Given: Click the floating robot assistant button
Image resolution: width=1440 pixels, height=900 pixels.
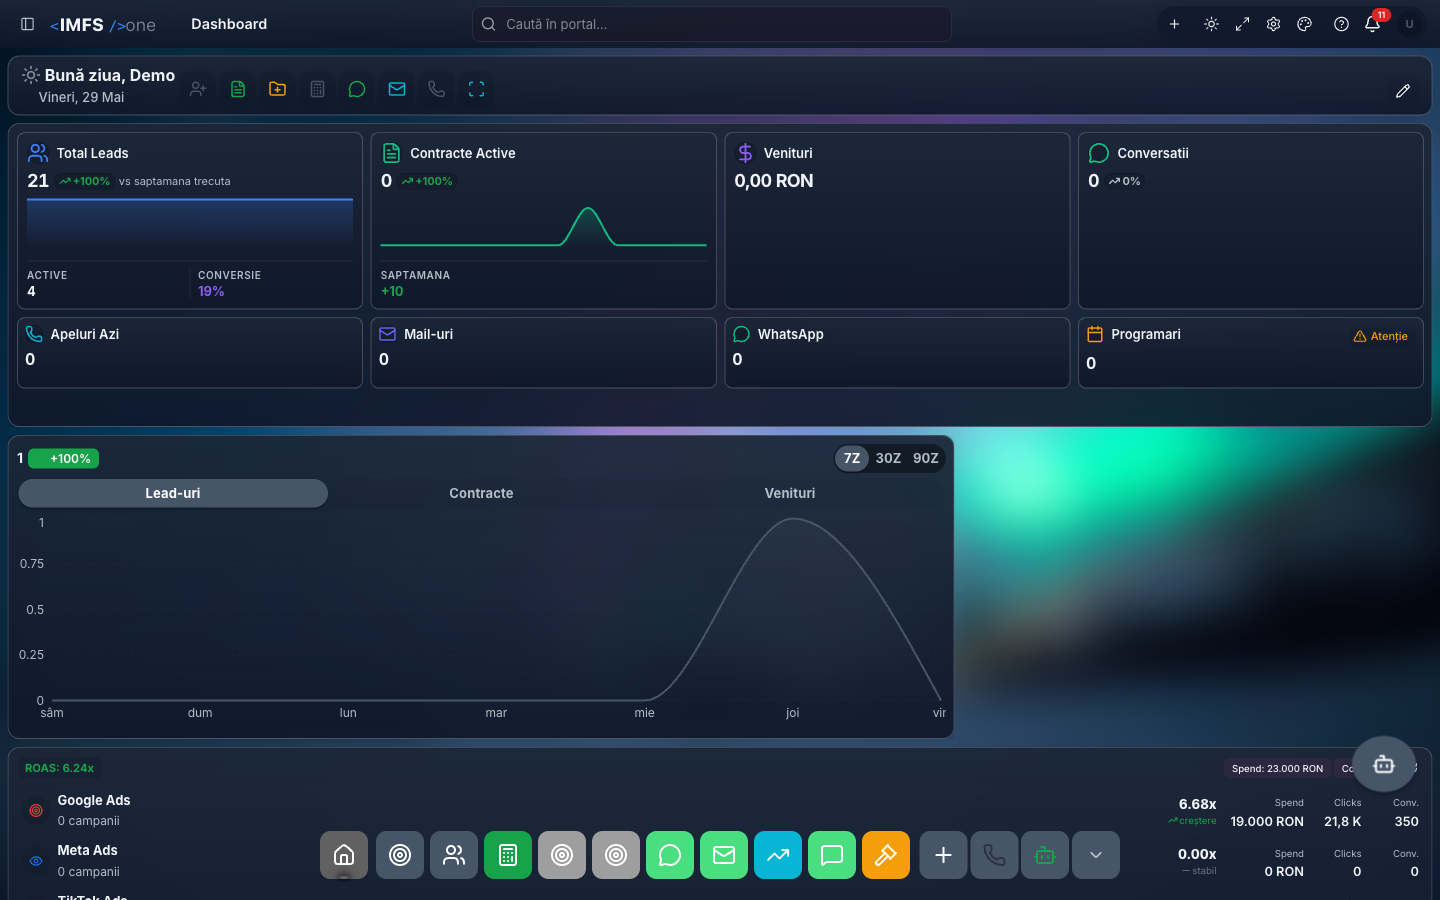Looking at the screenshot, I should click(1384, 765).
